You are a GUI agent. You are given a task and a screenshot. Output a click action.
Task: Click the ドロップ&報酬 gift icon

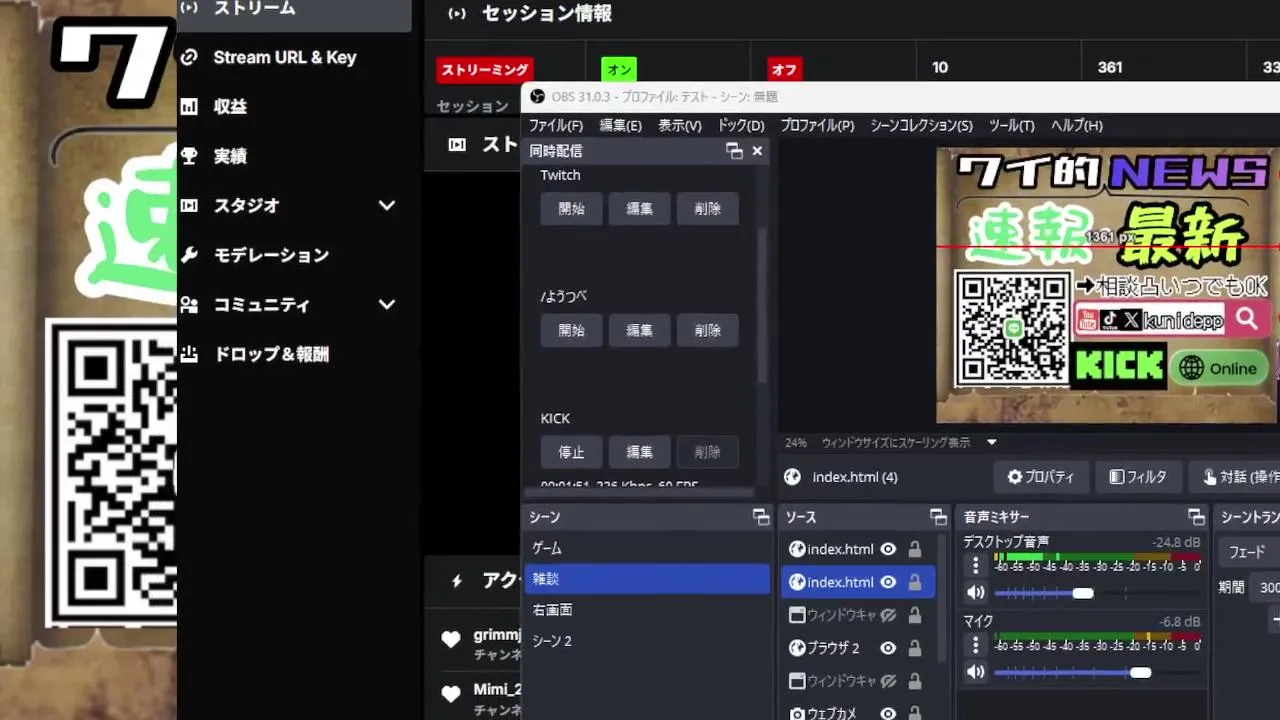189,354
